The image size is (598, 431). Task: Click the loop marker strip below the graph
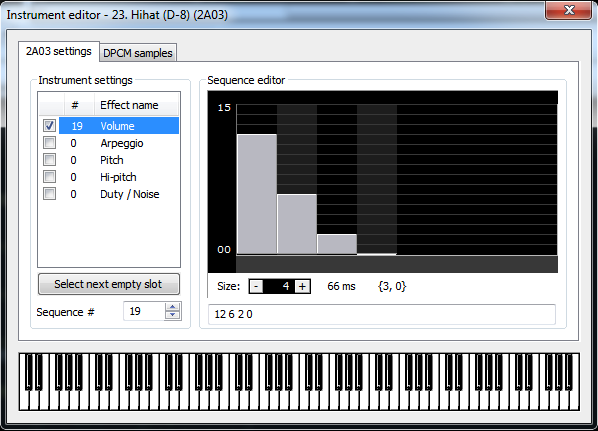click(397, 264)
